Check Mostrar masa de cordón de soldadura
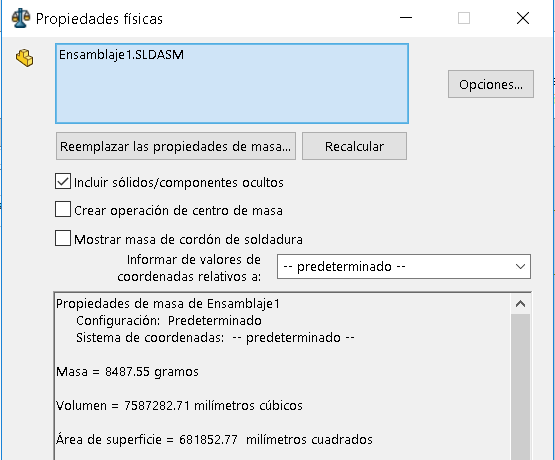The image size is (555, 460). (63, 238)
